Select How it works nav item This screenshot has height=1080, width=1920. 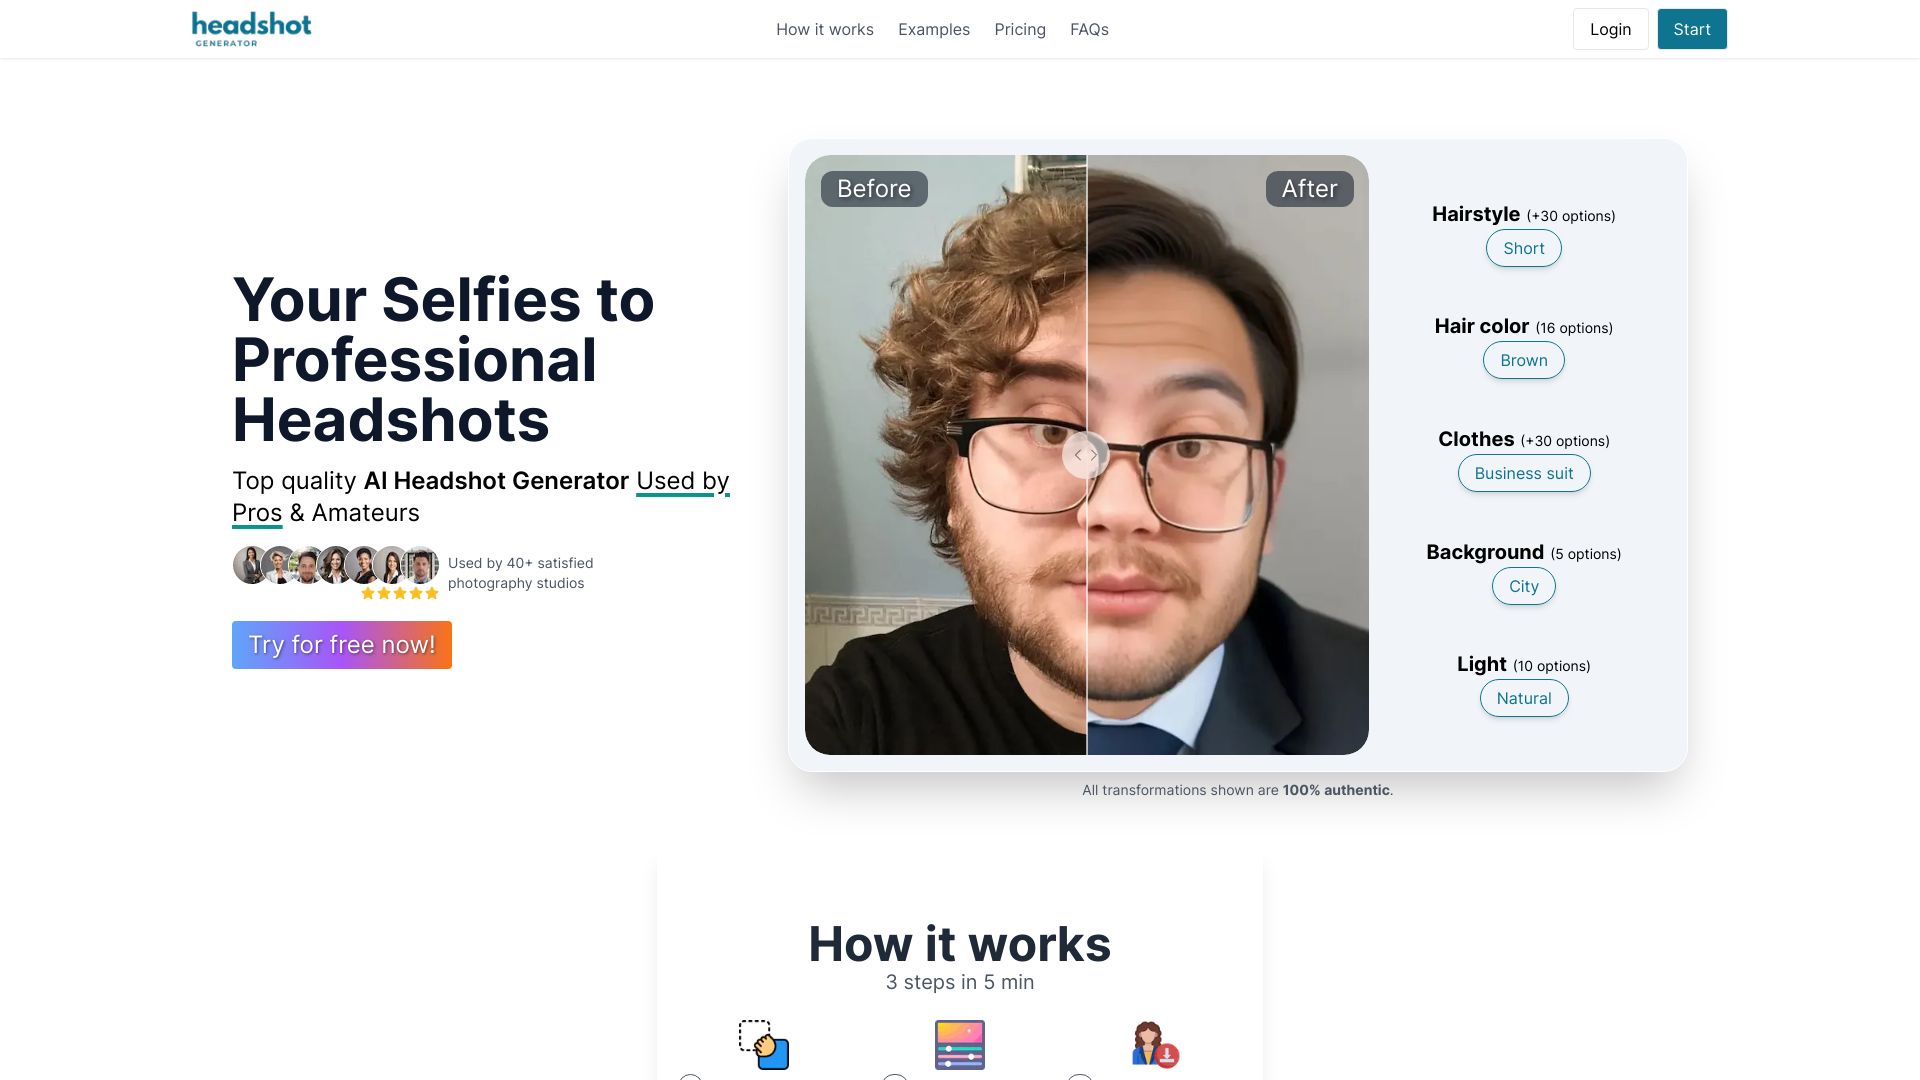[x=825, y=29]
